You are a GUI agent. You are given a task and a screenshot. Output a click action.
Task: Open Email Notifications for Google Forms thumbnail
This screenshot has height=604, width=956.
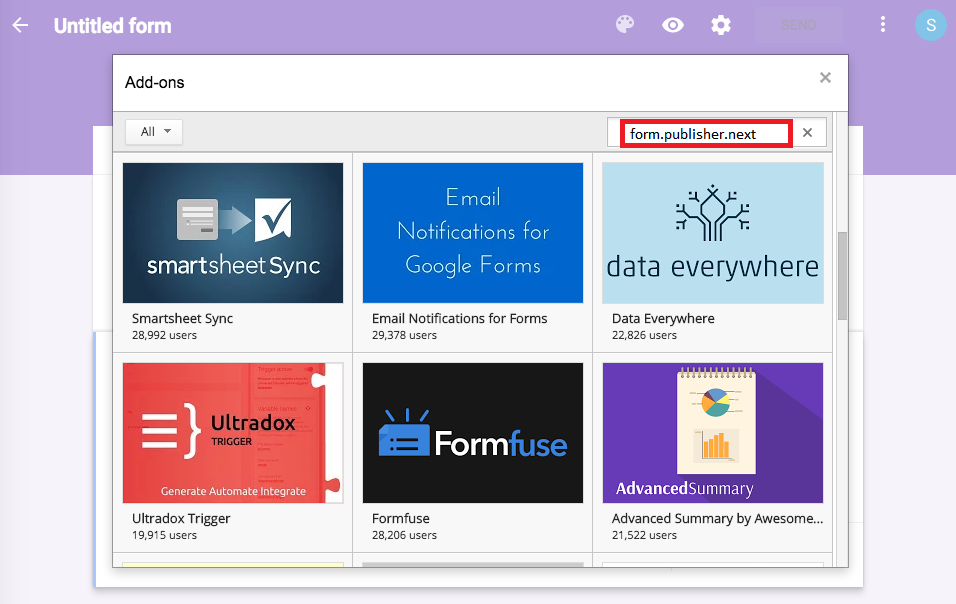point(473,233)
